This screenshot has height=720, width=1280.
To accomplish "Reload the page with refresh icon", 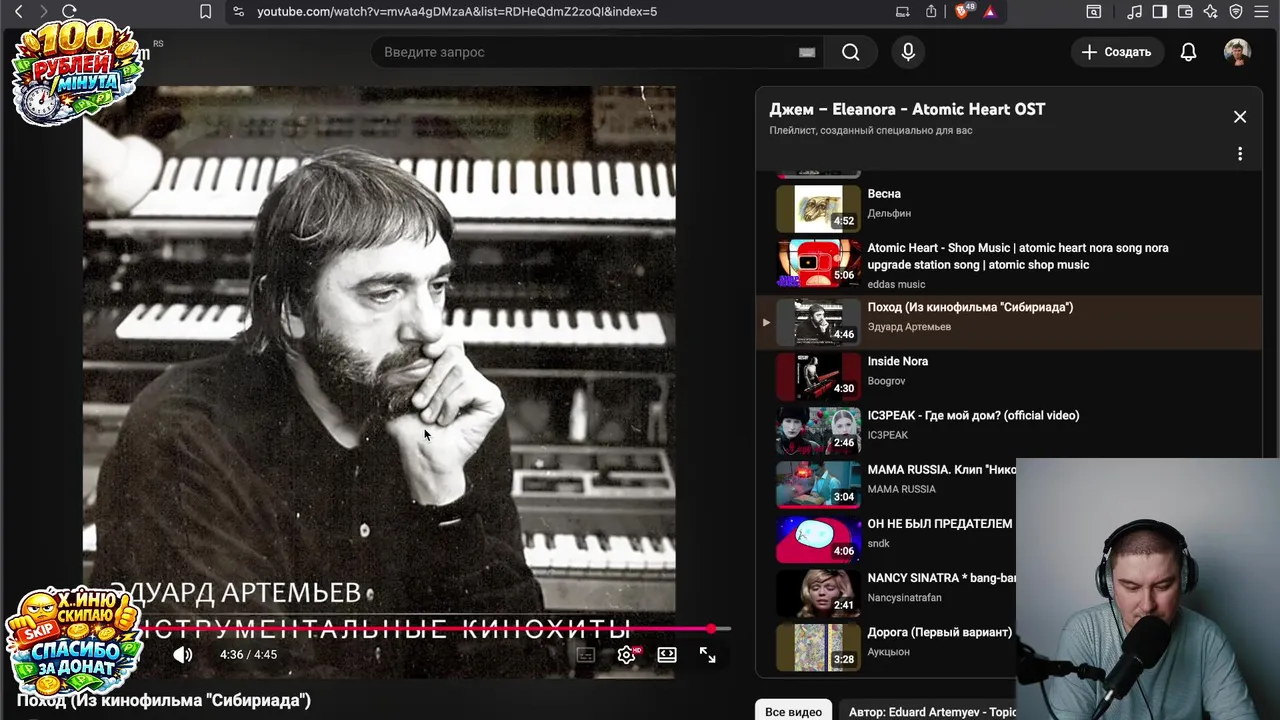I will [x=69, y=12].
